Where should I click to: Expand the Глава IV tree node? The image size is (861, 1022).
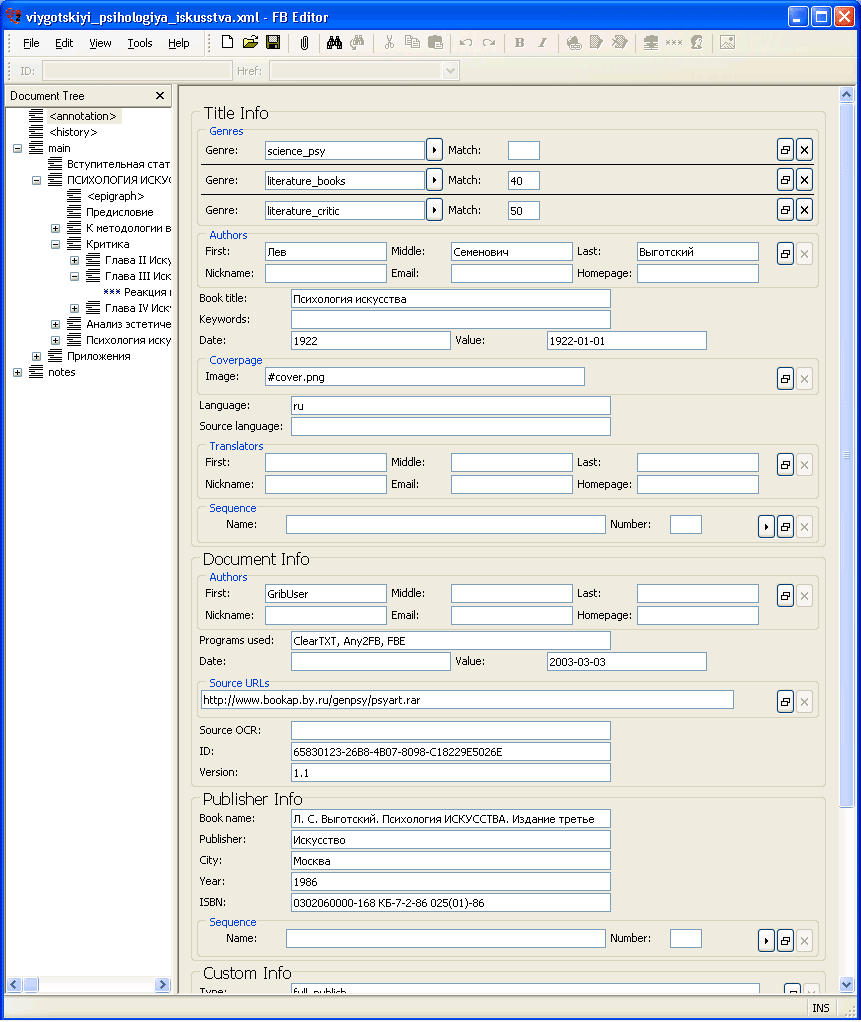pyautogui.click(x=74, y=308)
